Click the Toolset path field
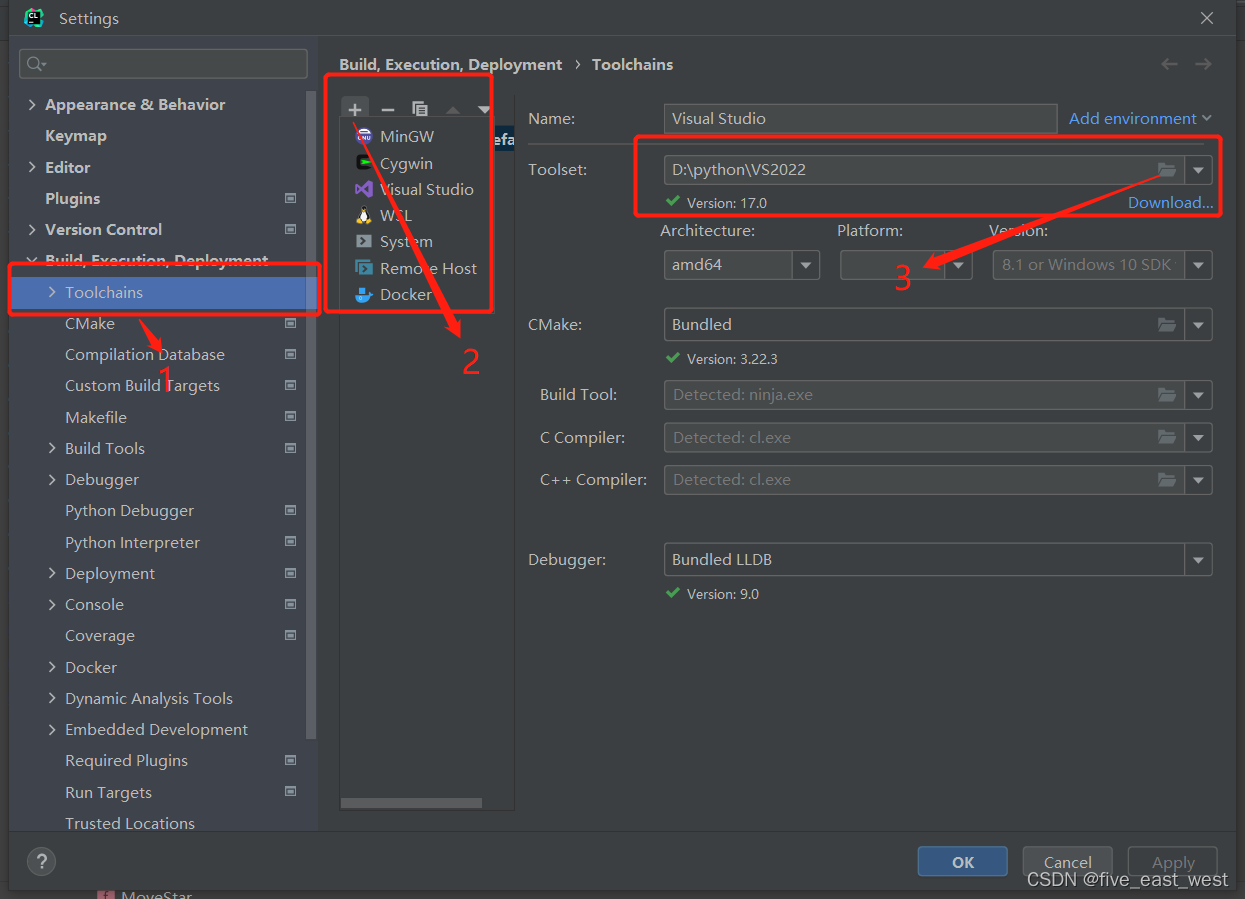The height and width of the screenshot is (899, 1245). tap(908, 170)
